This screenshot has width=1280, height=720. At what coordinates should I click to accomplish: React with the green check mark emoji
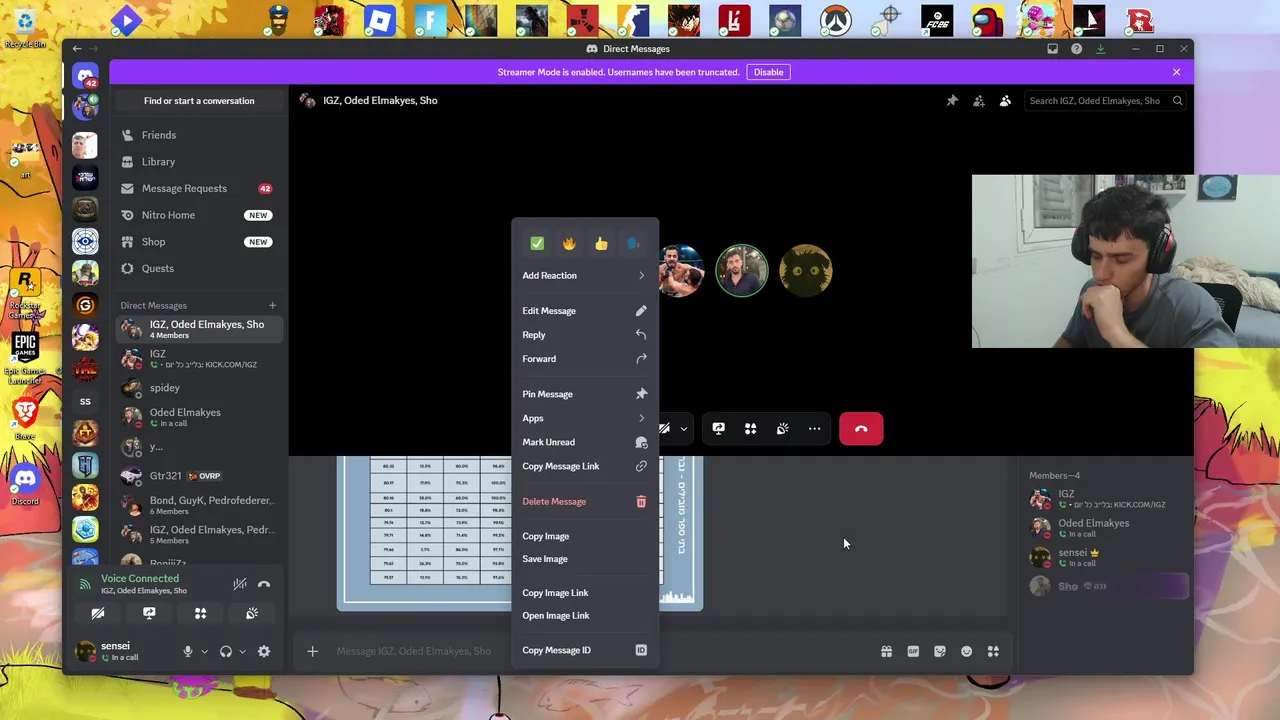pyautogui.click(x=537, y=243)
